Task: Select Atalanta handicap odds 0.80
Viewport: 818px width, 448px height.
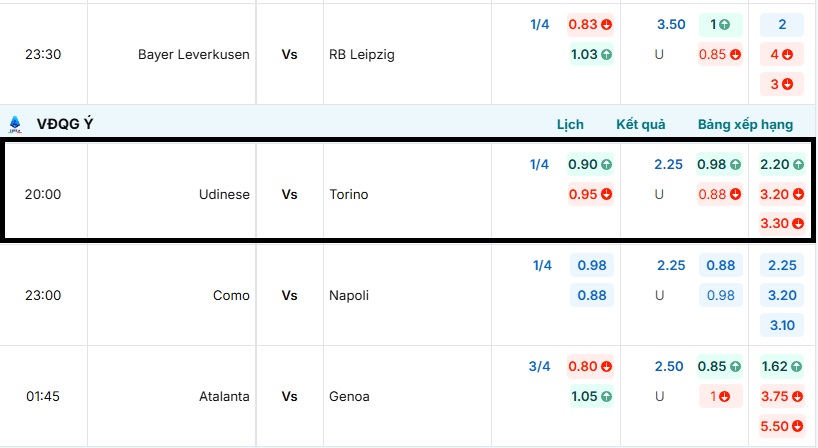Action: [x=590, y=366]
